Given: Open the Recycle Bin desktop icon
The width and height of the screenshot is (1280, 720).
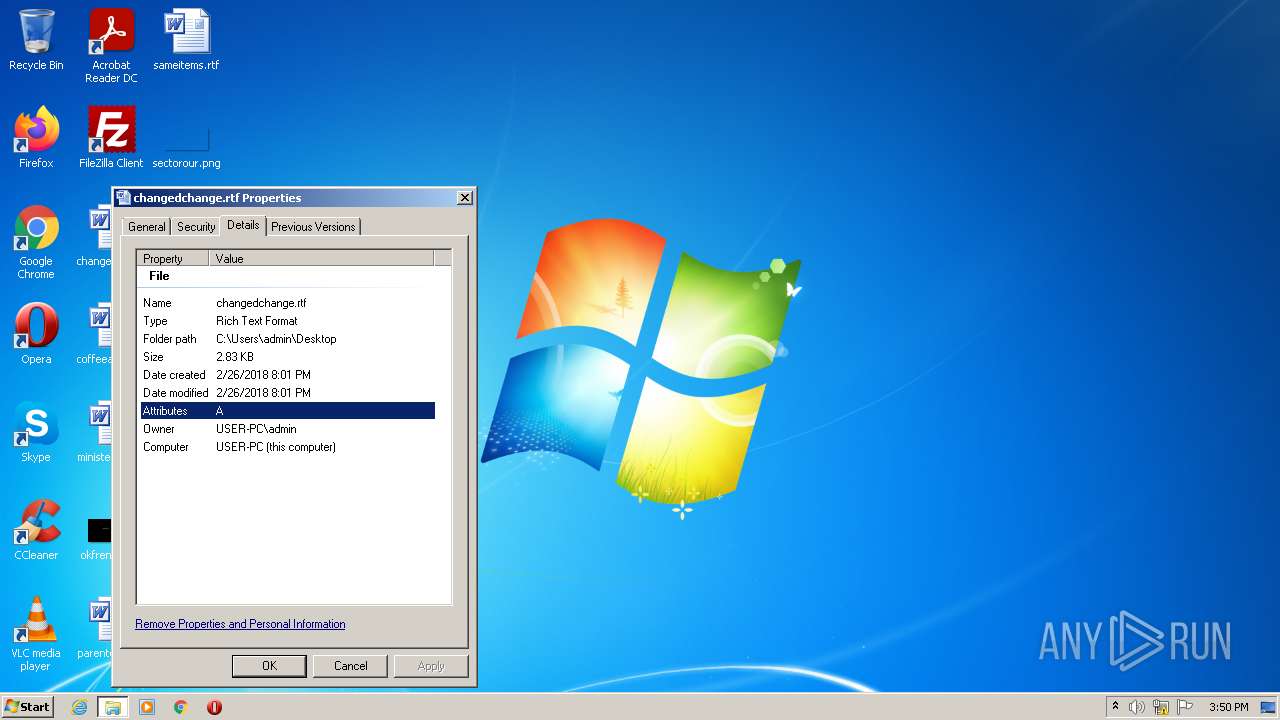Looking at the screenshot, I should [x=36, y=40].
